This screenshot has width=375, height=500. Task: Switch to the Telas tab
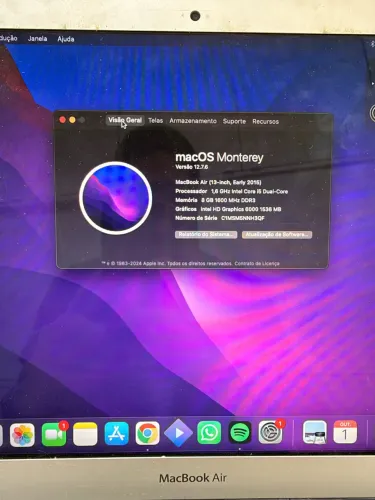click(x=156, y=121)
